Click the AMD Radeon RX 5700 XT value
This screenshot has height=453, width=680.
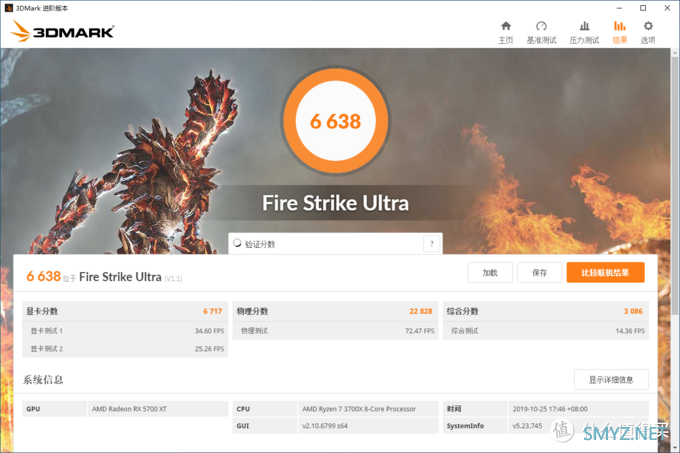pos(129,409)
